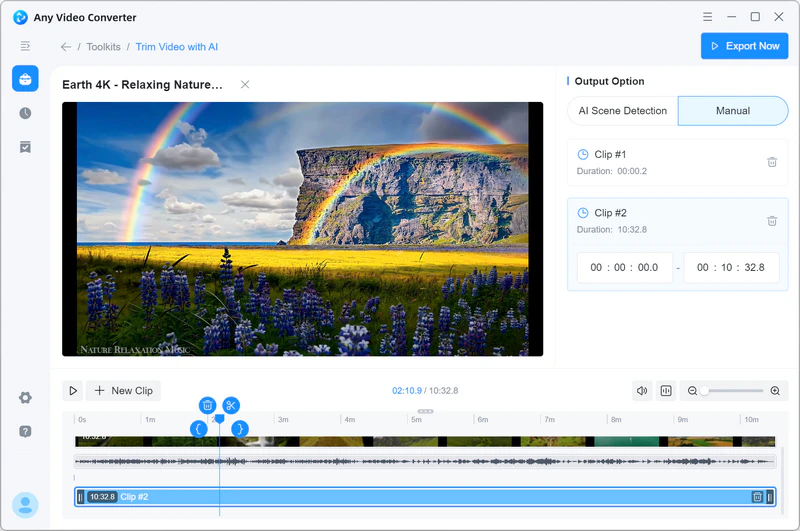This screenshot has height=531, width=800.
Task: Open Settings gear in sidebar
Action: pyautogui.click(x=25, y=397)
